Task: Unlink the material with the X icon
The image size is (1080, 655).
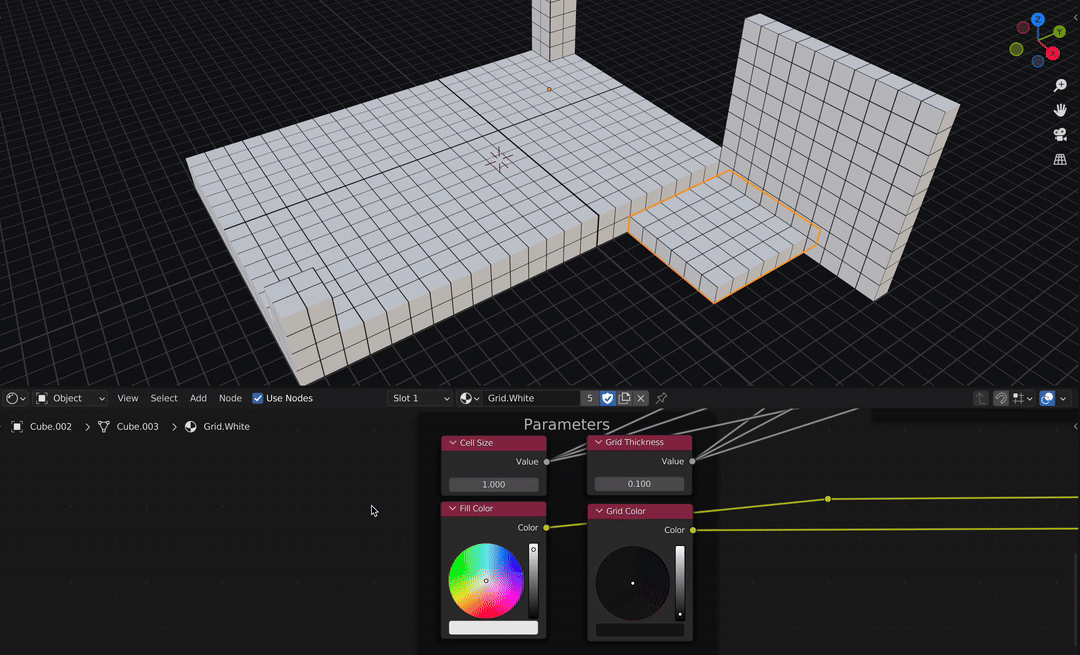Action: pyautogui.click(x=641, y=398)
